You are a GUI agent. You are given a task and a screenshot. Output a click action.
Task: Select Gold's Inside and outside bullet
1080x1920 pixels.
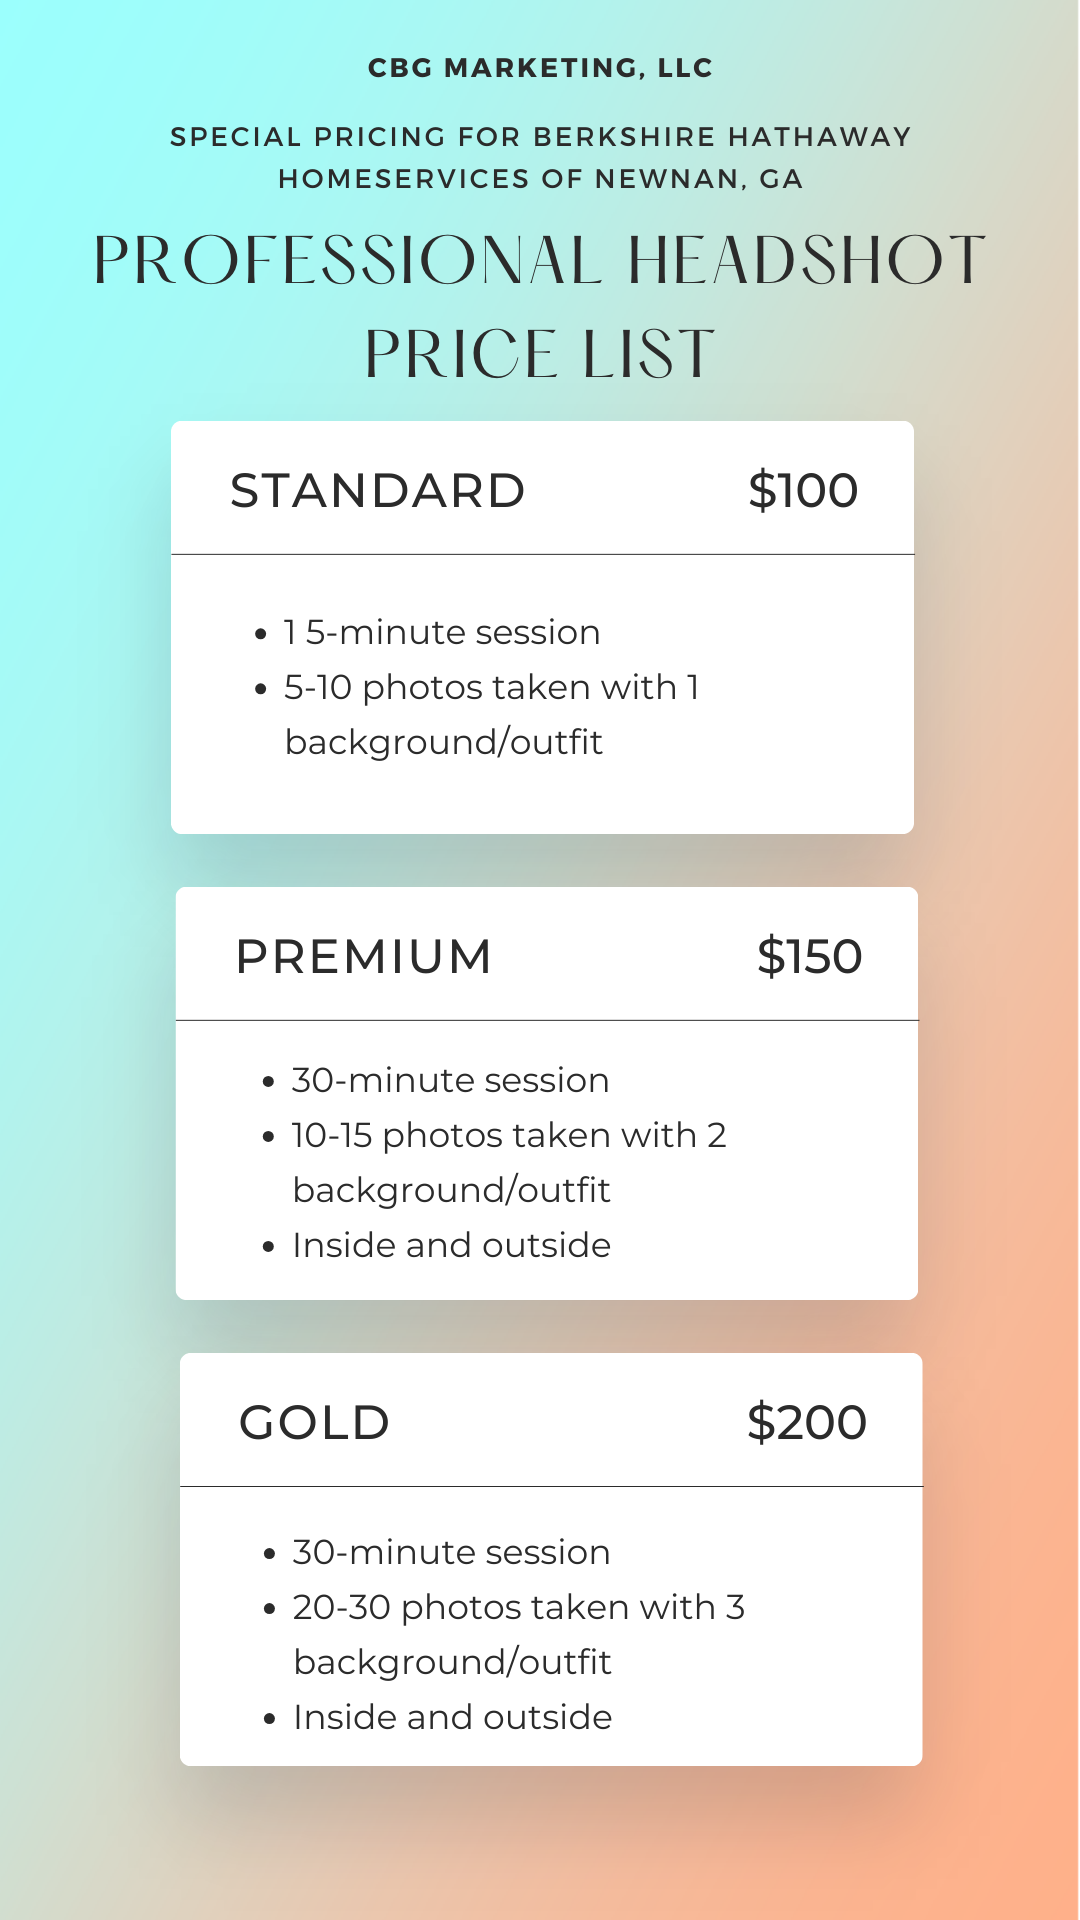pyautogui.click(x=452, y=1718)
